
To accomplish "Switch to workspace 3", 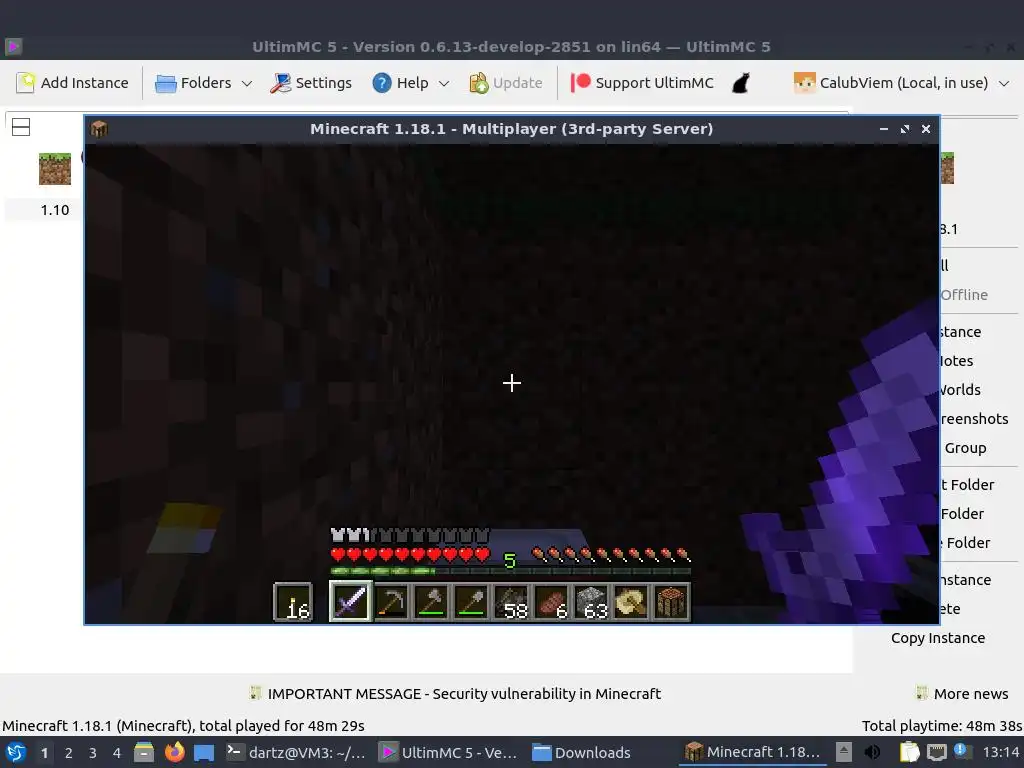I will pos(93,753).
